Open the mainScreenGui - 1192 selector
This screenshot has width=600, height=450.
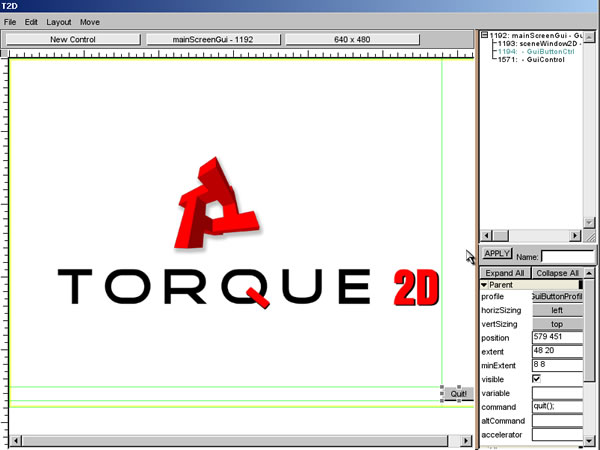point(213,39)
